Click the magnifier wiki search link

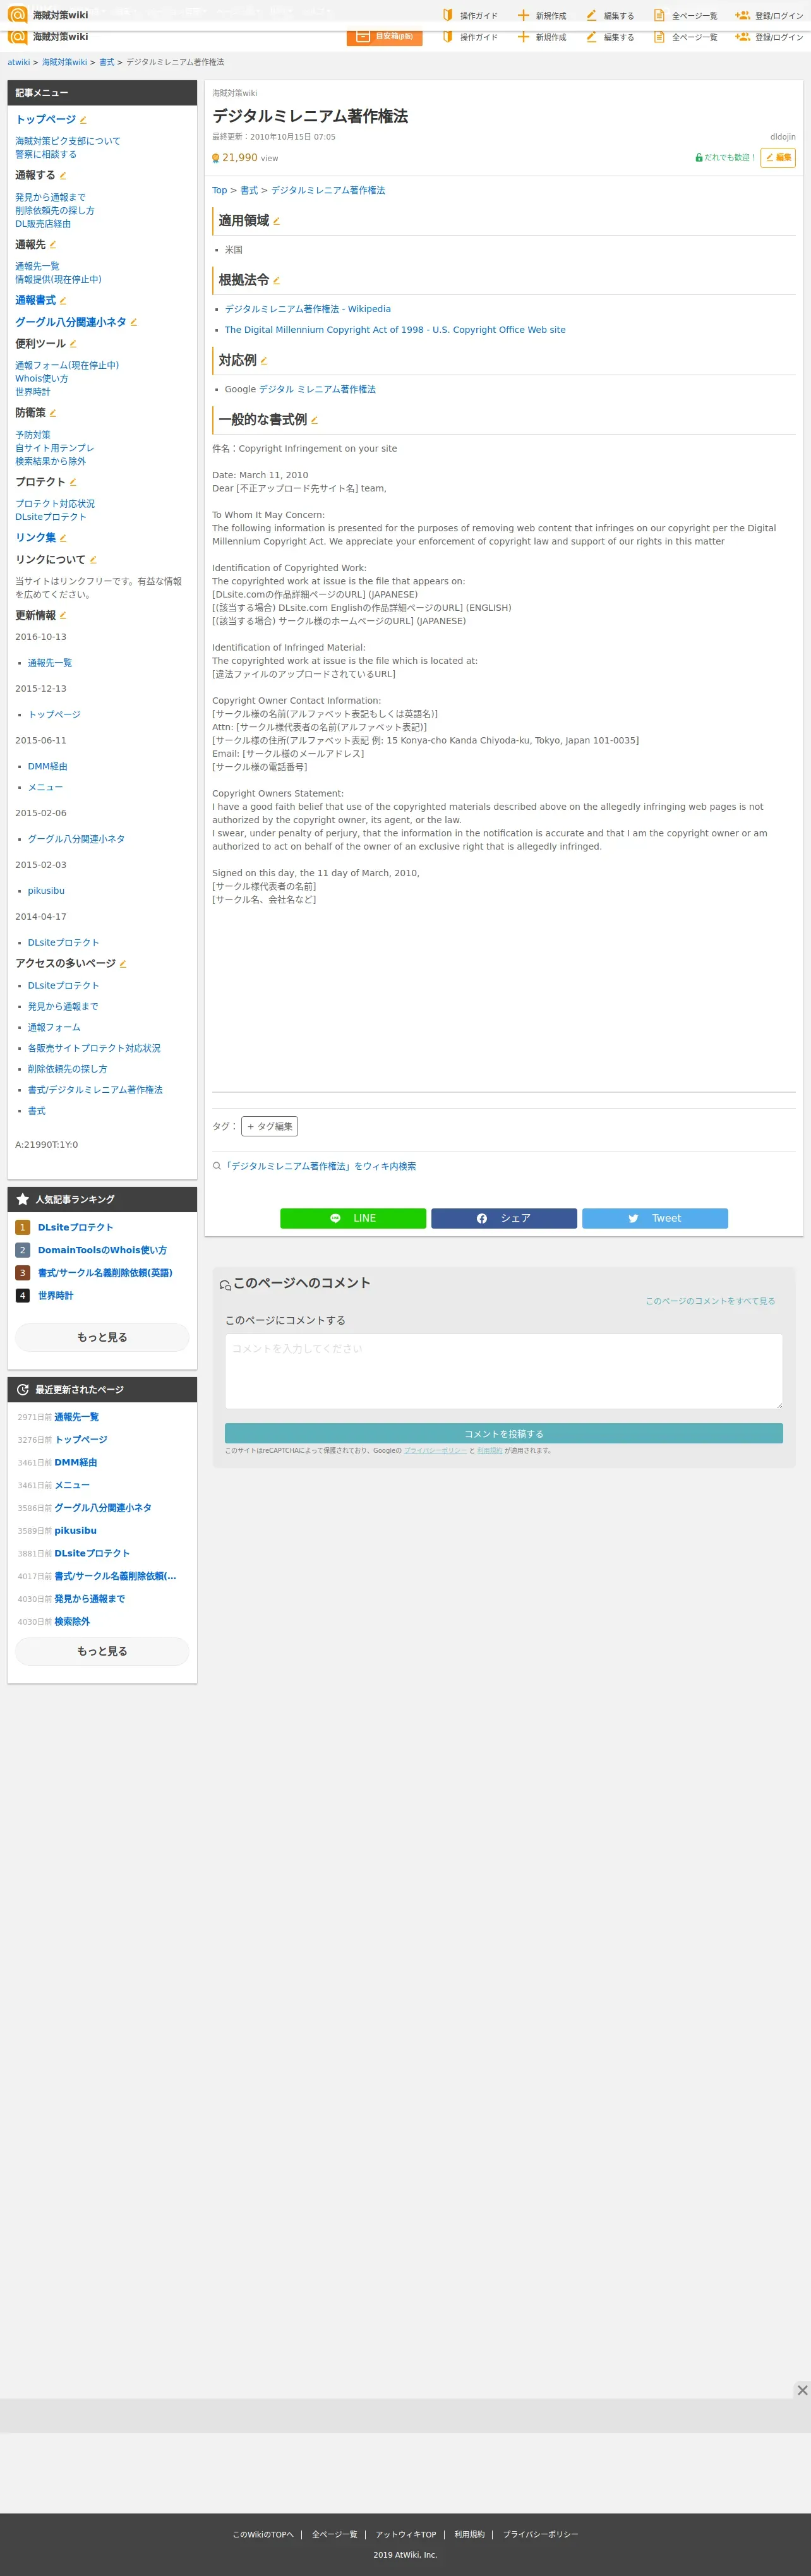[x=314, y=1166]
